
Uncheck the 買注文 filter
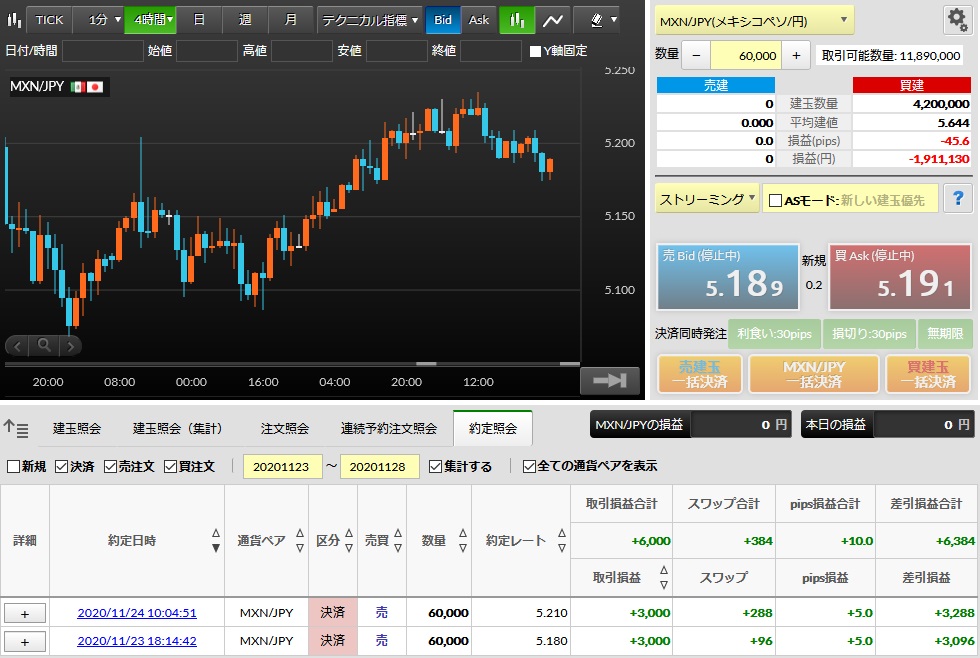pos(170,466)
